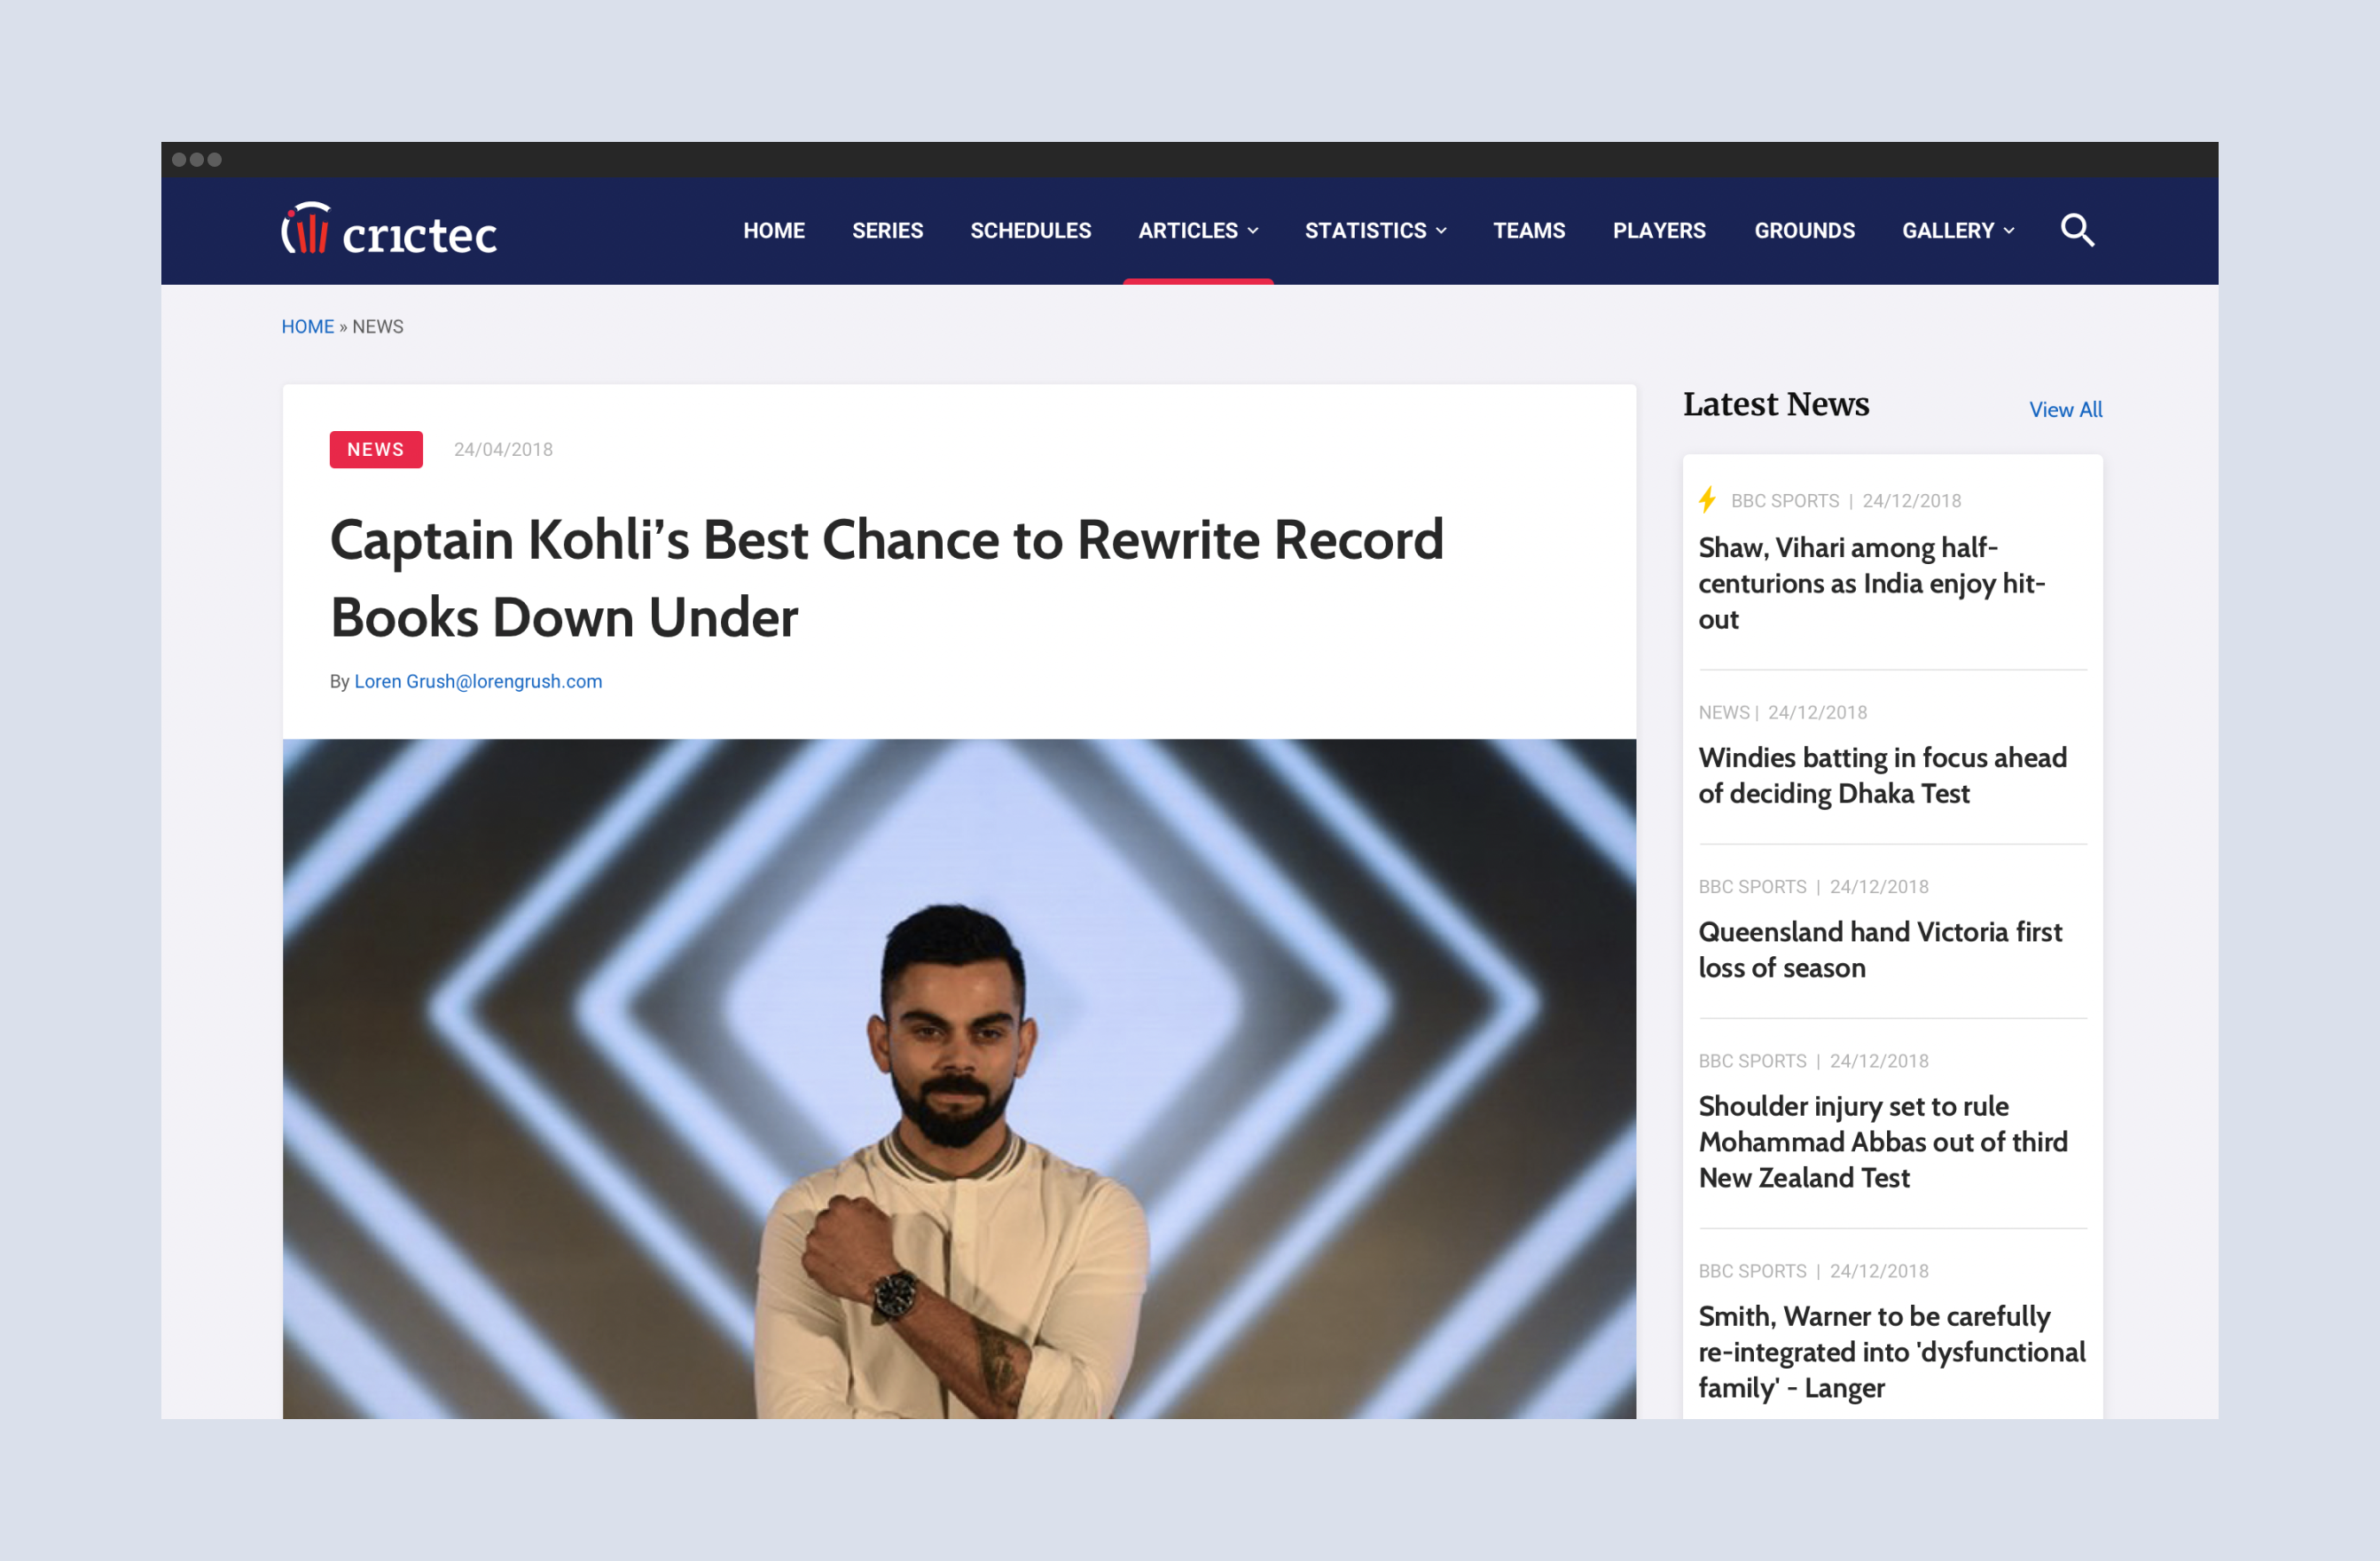Open the Schedules nav item
The image size is (2380, 1561).
coord(1031,231)
